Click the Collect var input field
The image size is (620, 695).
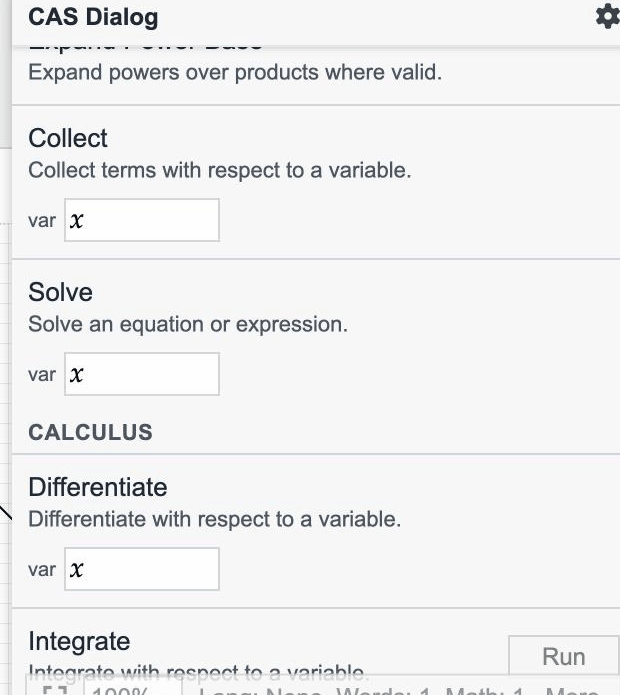pyautogui.click(x=142, y=220)
